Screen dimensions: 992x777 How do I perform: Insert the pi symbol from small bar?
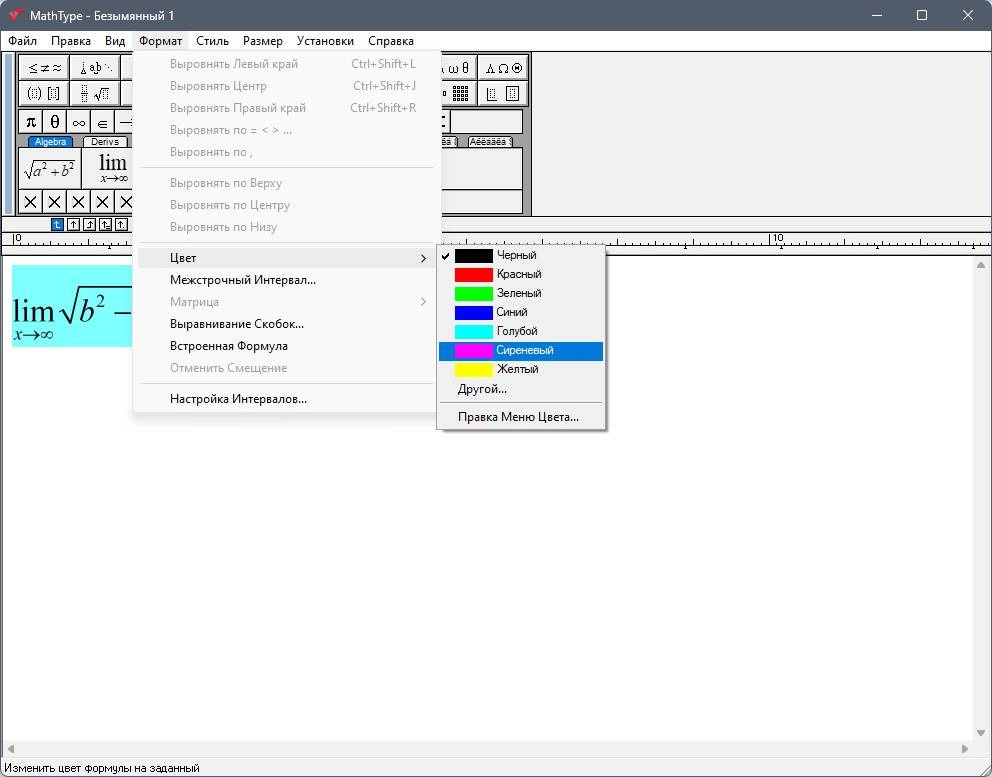30,121
